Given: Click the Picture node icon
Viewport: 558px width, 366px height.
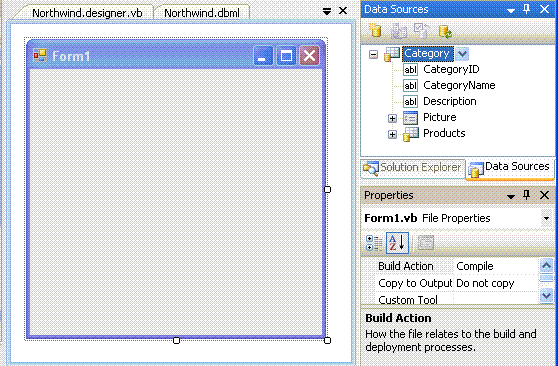Looking at the screenshot, I should (x=410, y=118).
